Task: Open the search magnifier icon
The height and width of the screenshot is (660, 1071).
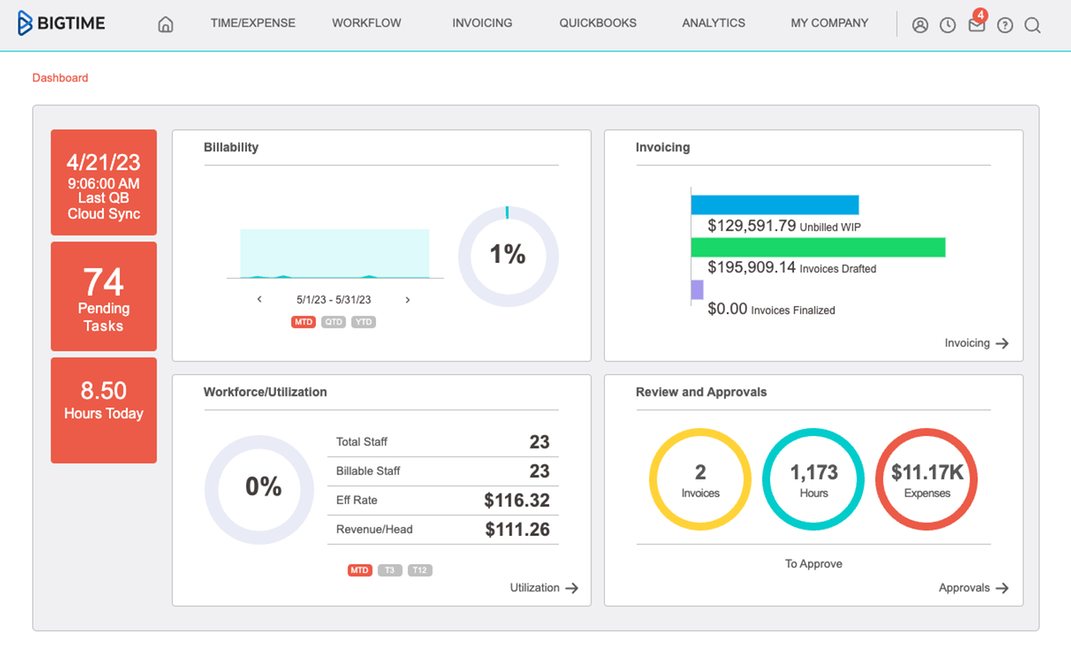Action: 1033,25
